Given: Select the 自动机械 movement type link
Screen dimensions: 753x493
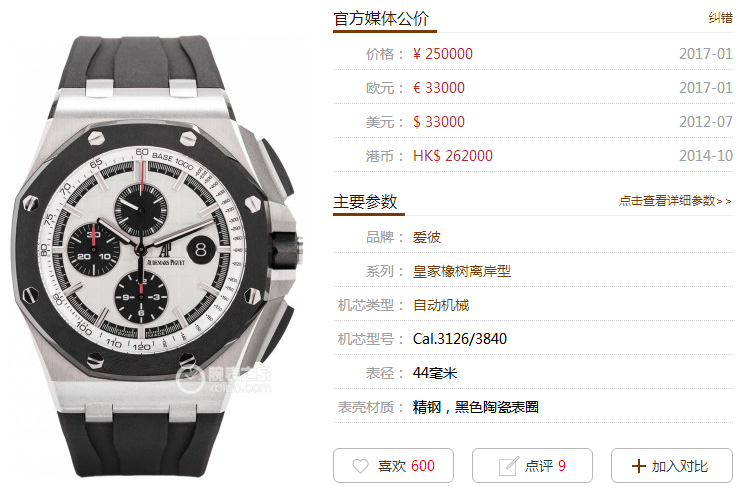Looking at the screenshot, I should [441, 305].
